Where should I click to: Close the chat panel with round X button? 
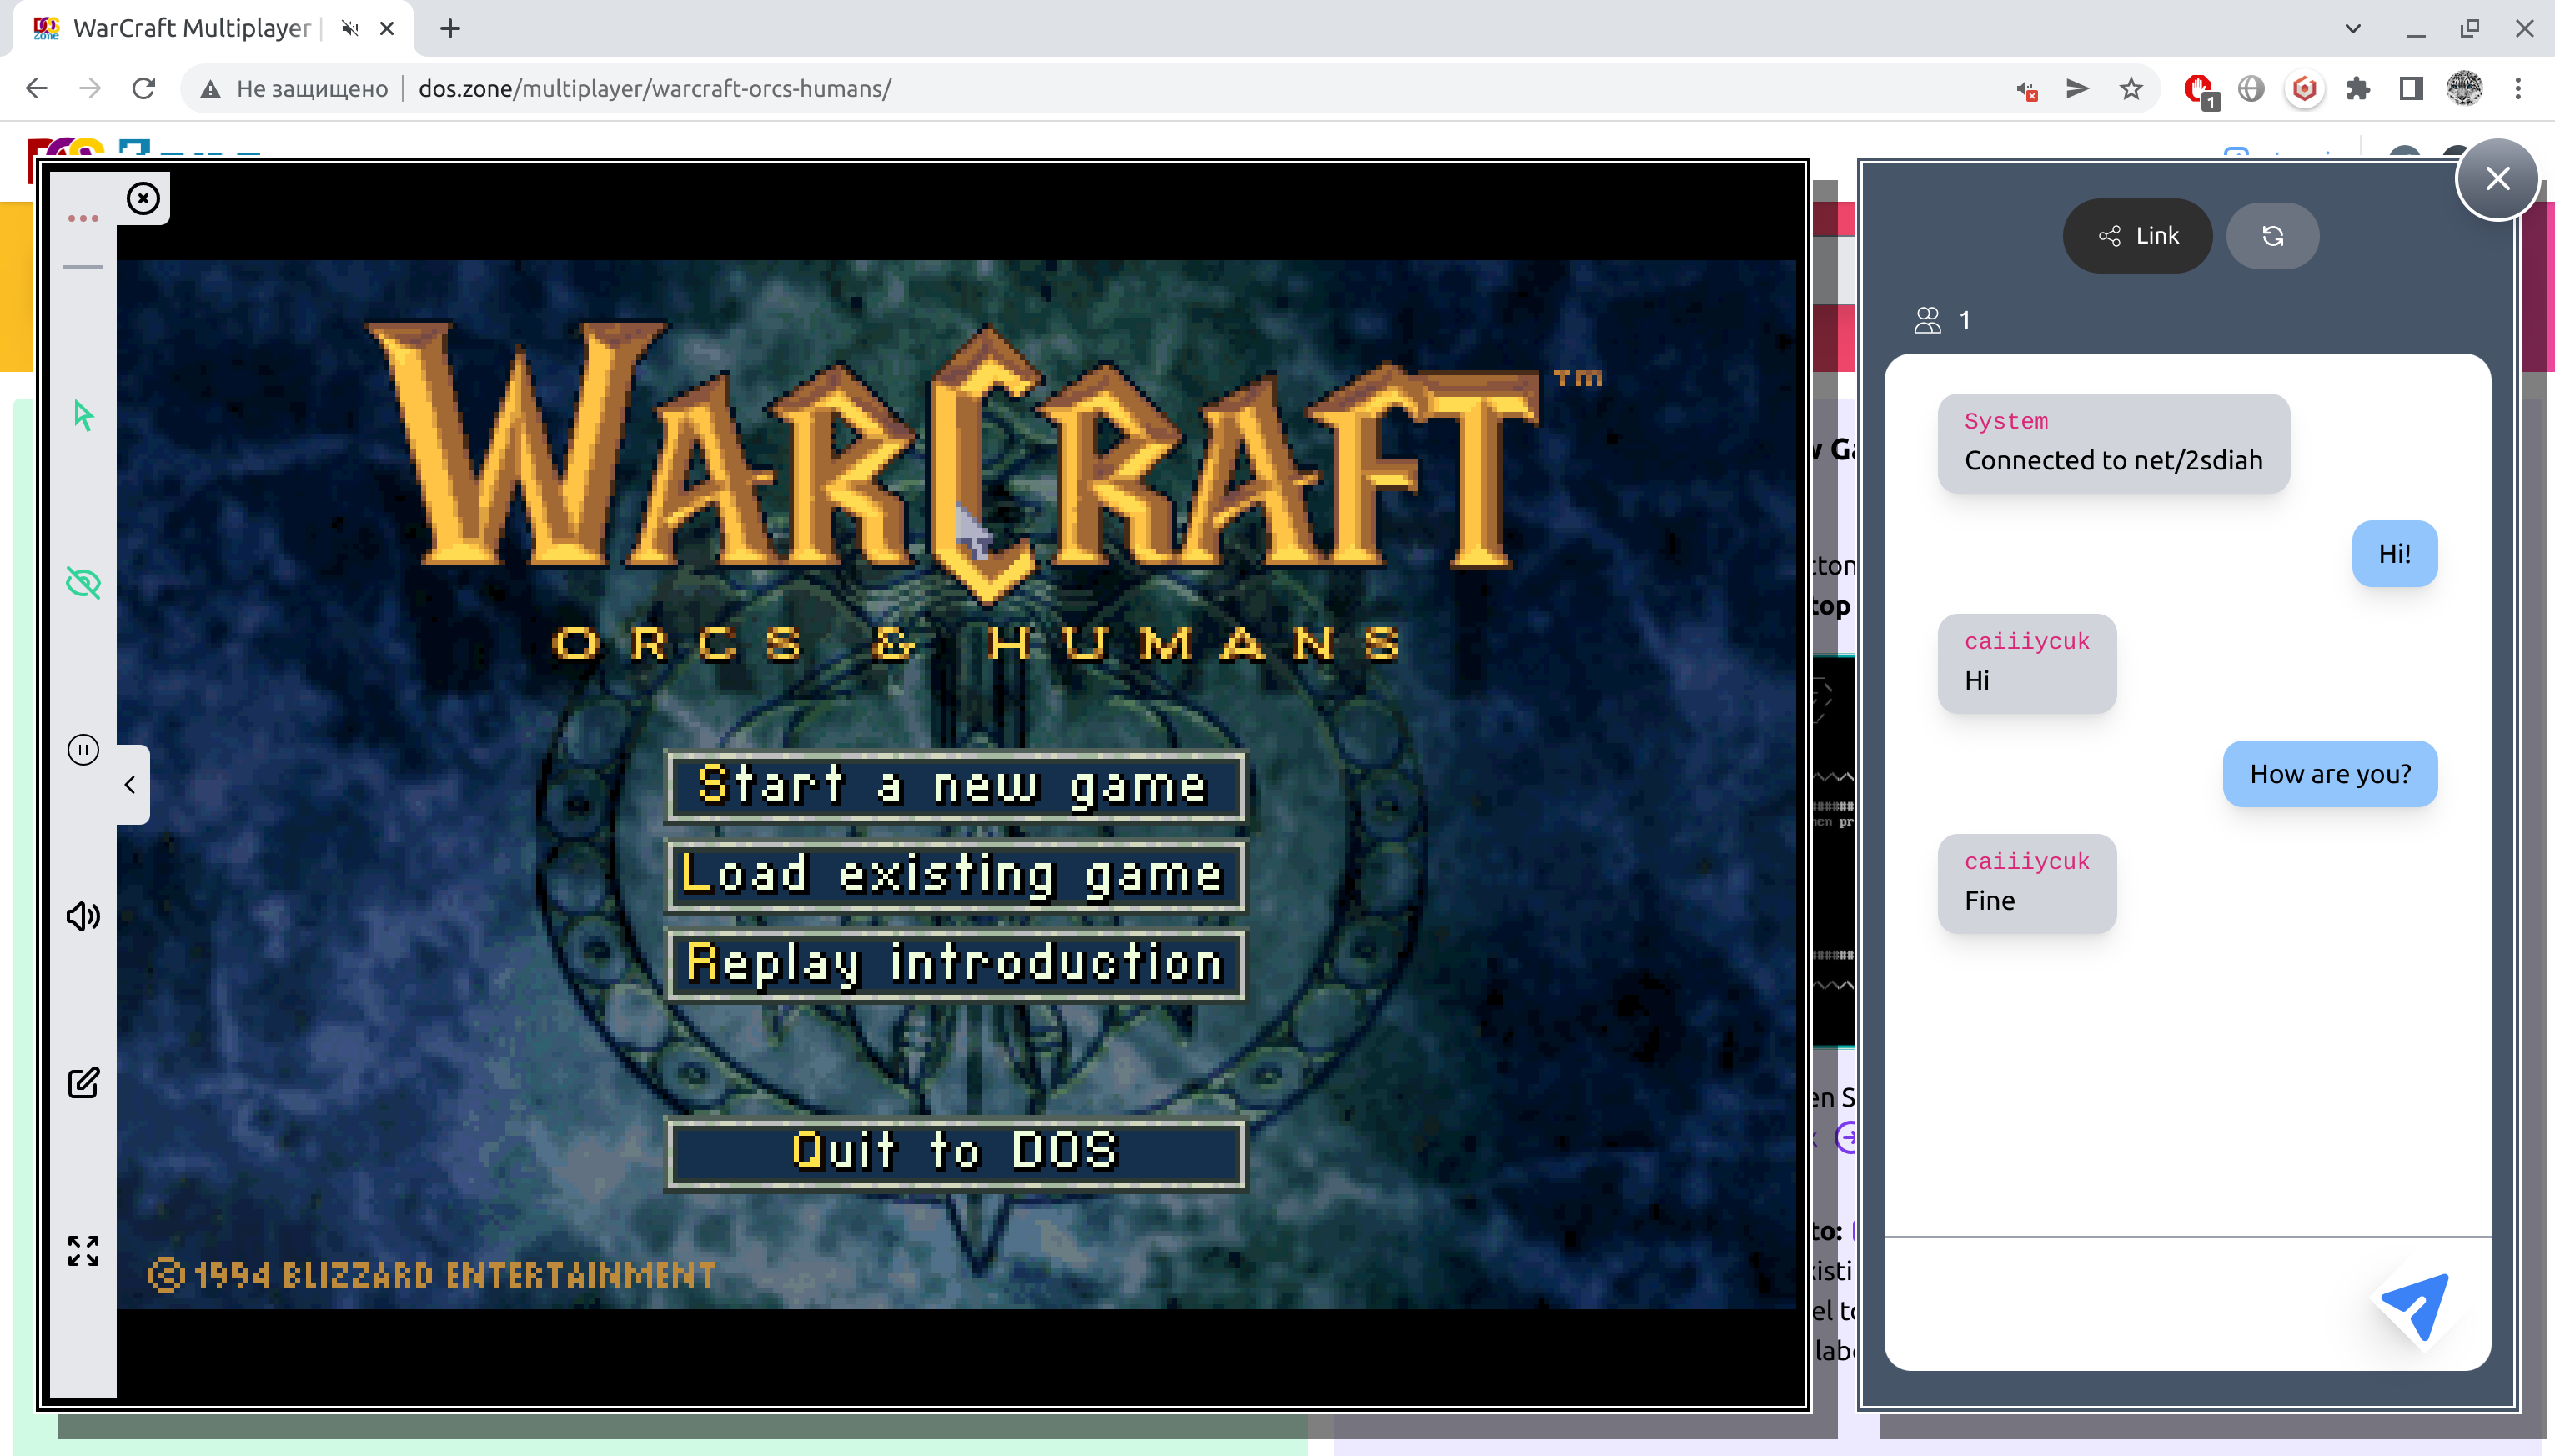pos(2497,179)
